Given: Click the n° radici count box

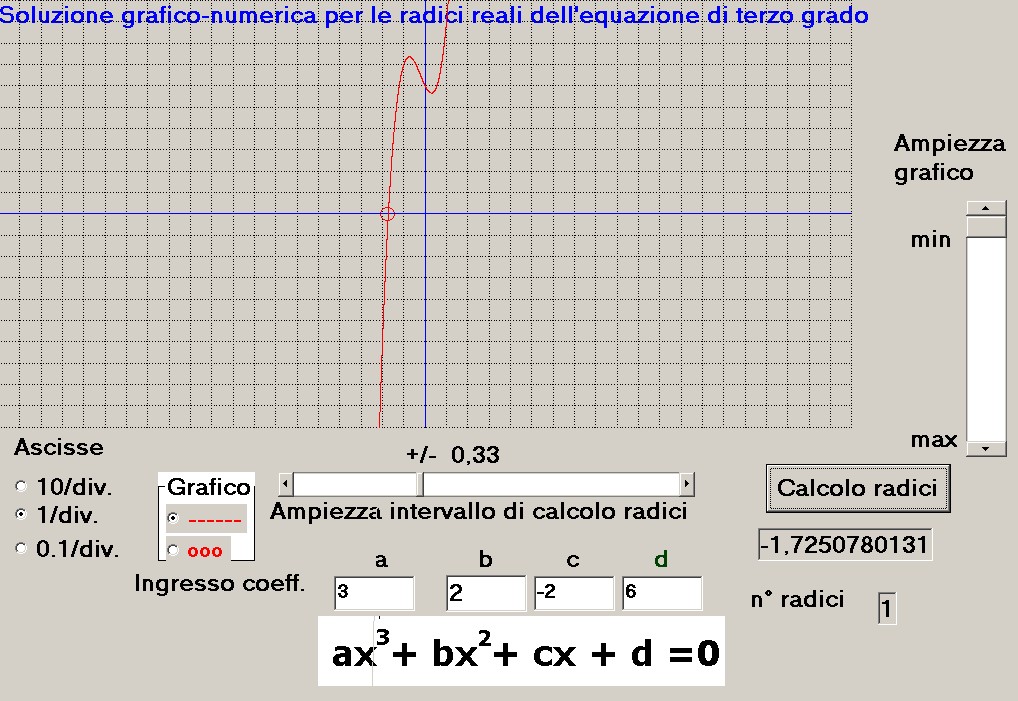Looking at the screenshot, I should [x=887, y=608].
